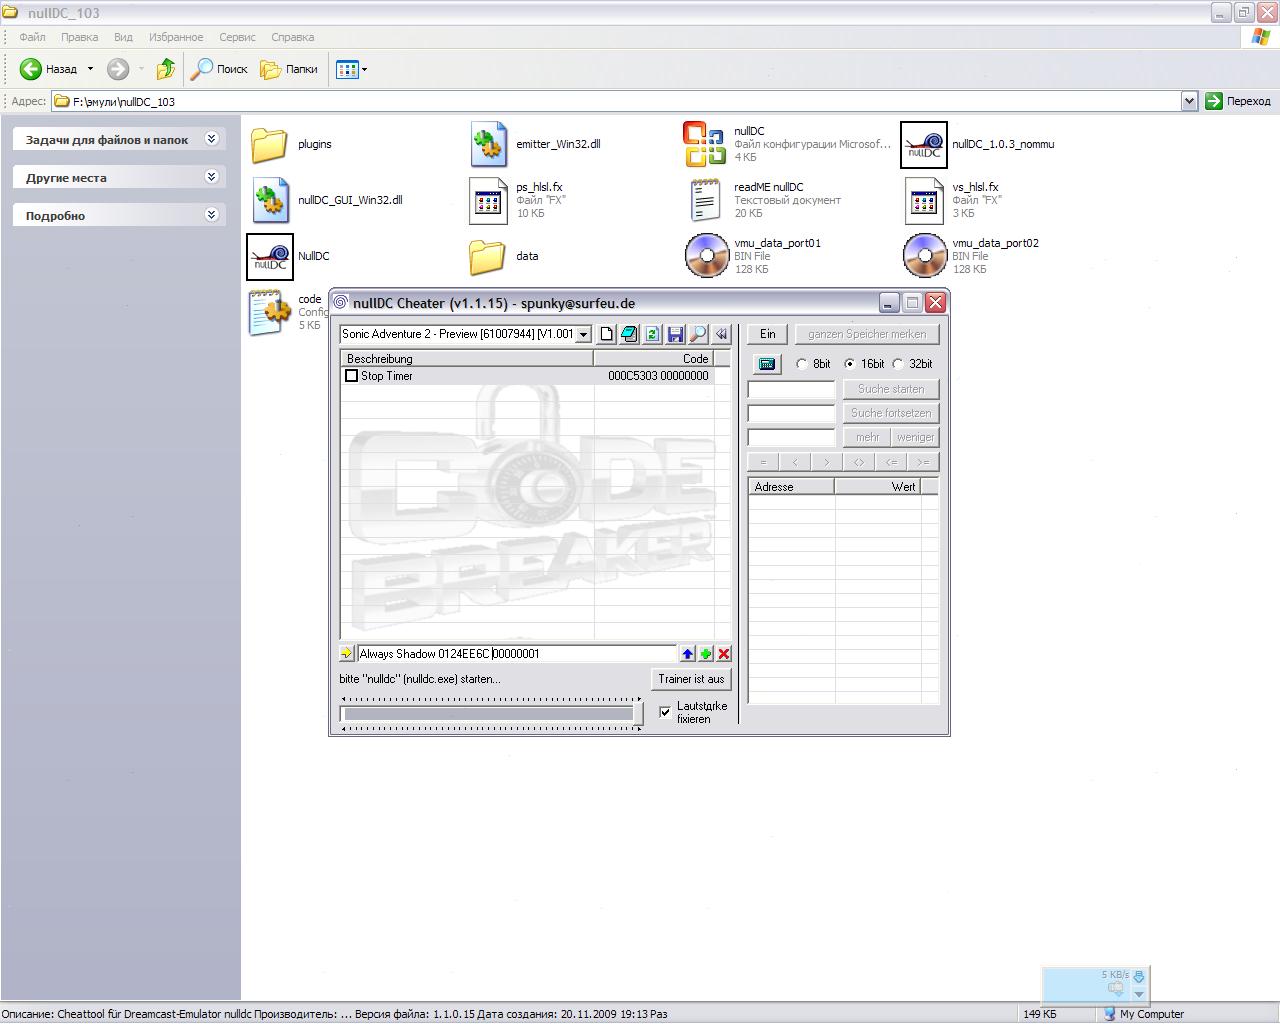This screenshot has width=1280, height=1024.
Task: Open the Explorer address bar dropdown
Action: [1189, 101]
